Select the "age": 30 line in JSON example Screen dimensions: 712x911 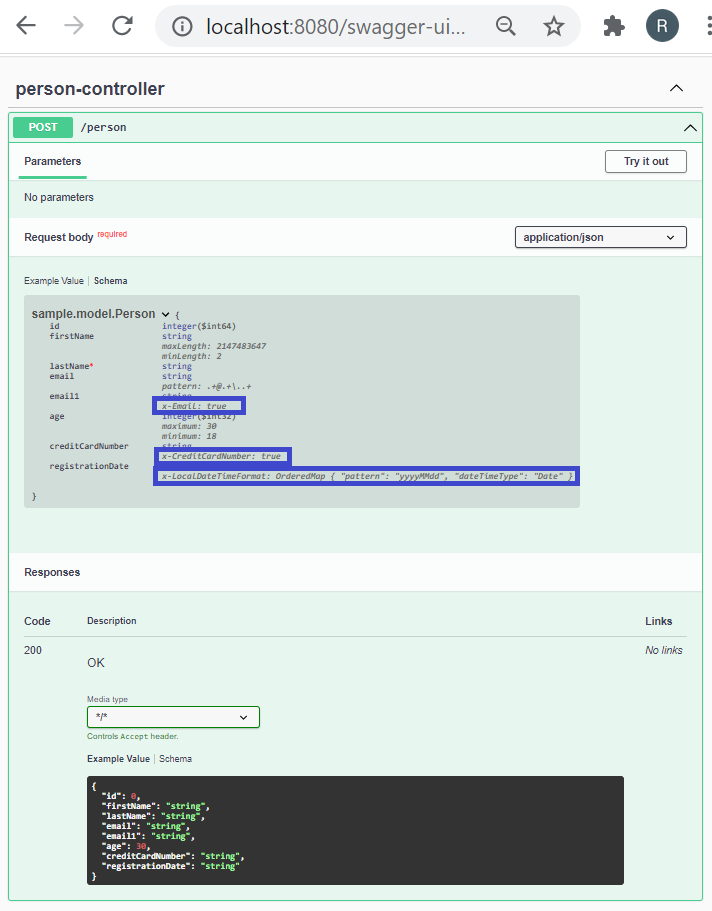126,846
